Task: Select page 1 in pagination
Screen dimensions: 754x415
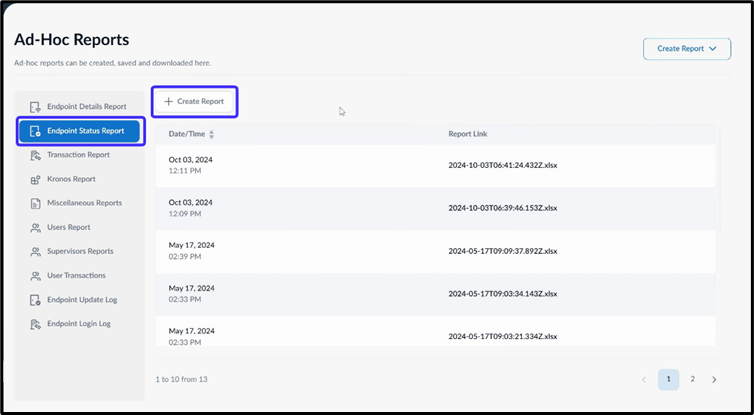Action: click(x=668, y=379)
